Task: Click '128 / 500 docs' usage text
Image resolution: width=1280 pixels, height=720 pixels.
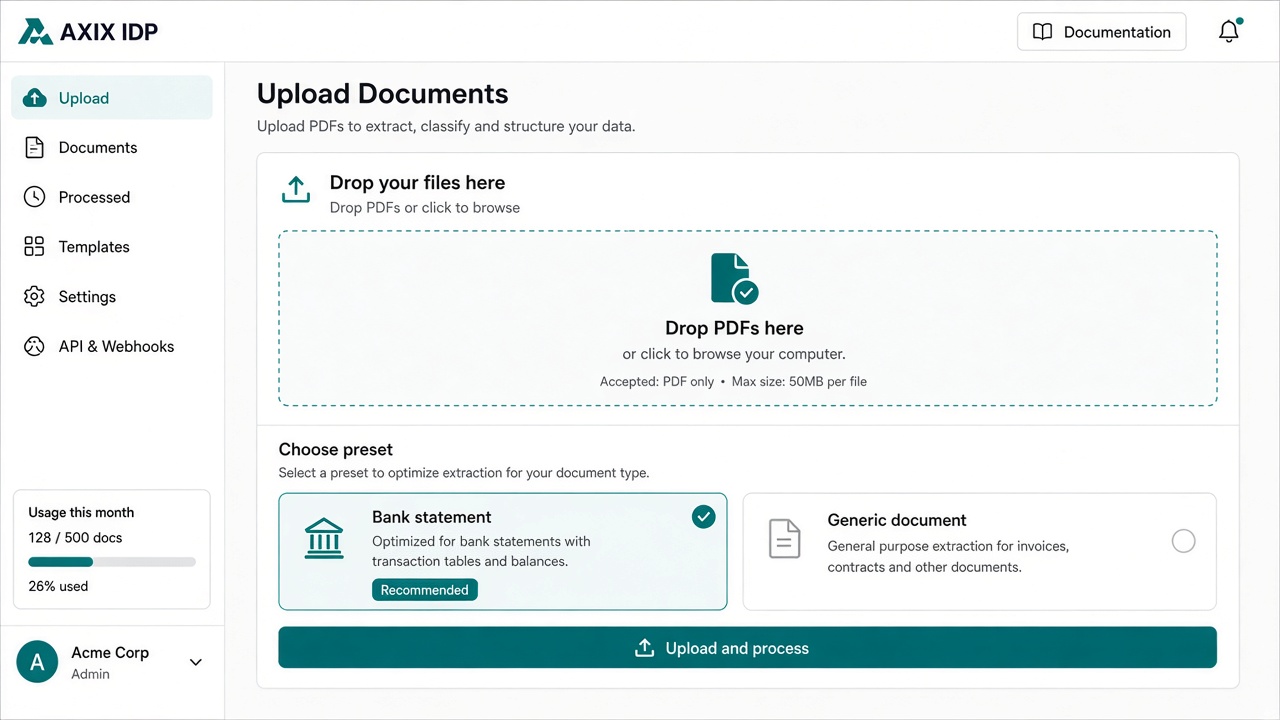Action: click(75, 538)
